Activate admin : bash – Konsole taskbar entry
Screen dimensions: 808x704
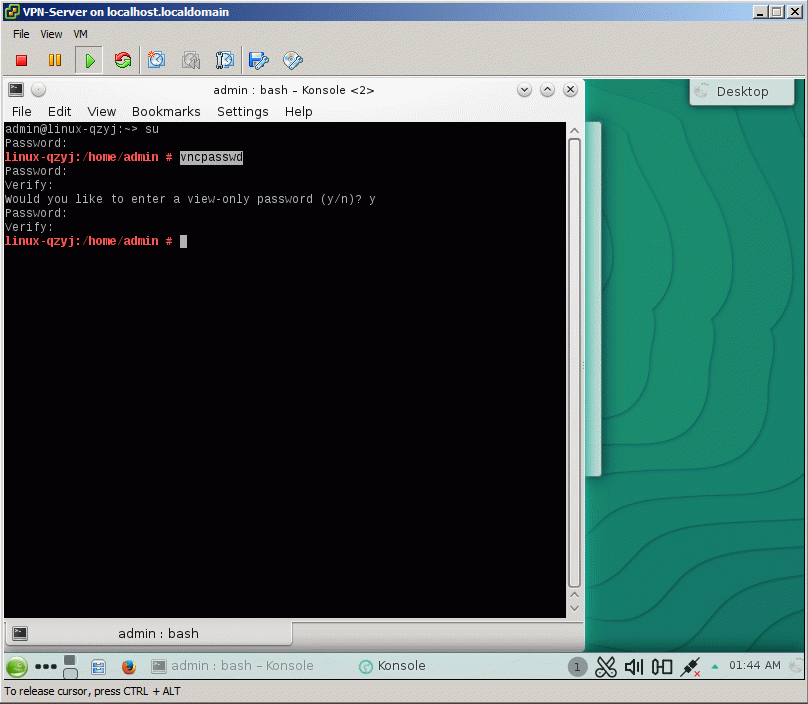232,666
